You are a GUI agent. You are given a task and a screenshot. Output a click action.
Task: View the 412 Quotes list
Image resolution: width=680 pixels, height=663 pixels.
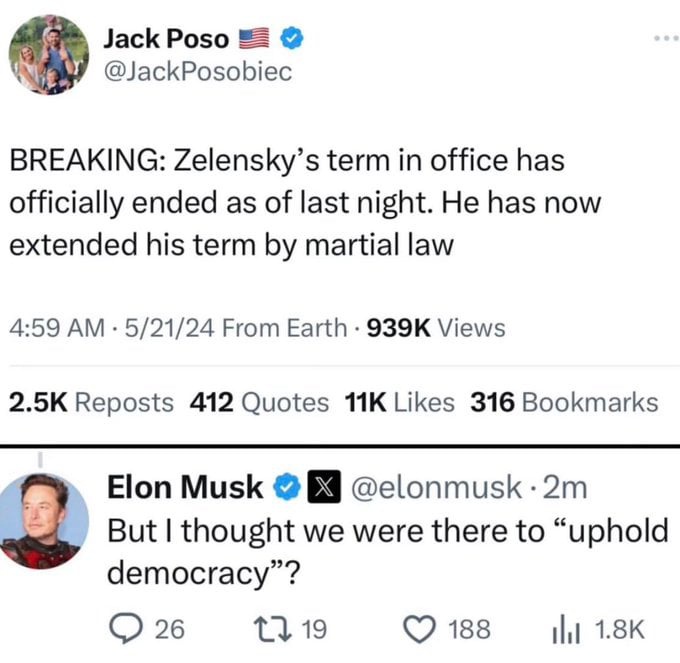tap(259, 402)
